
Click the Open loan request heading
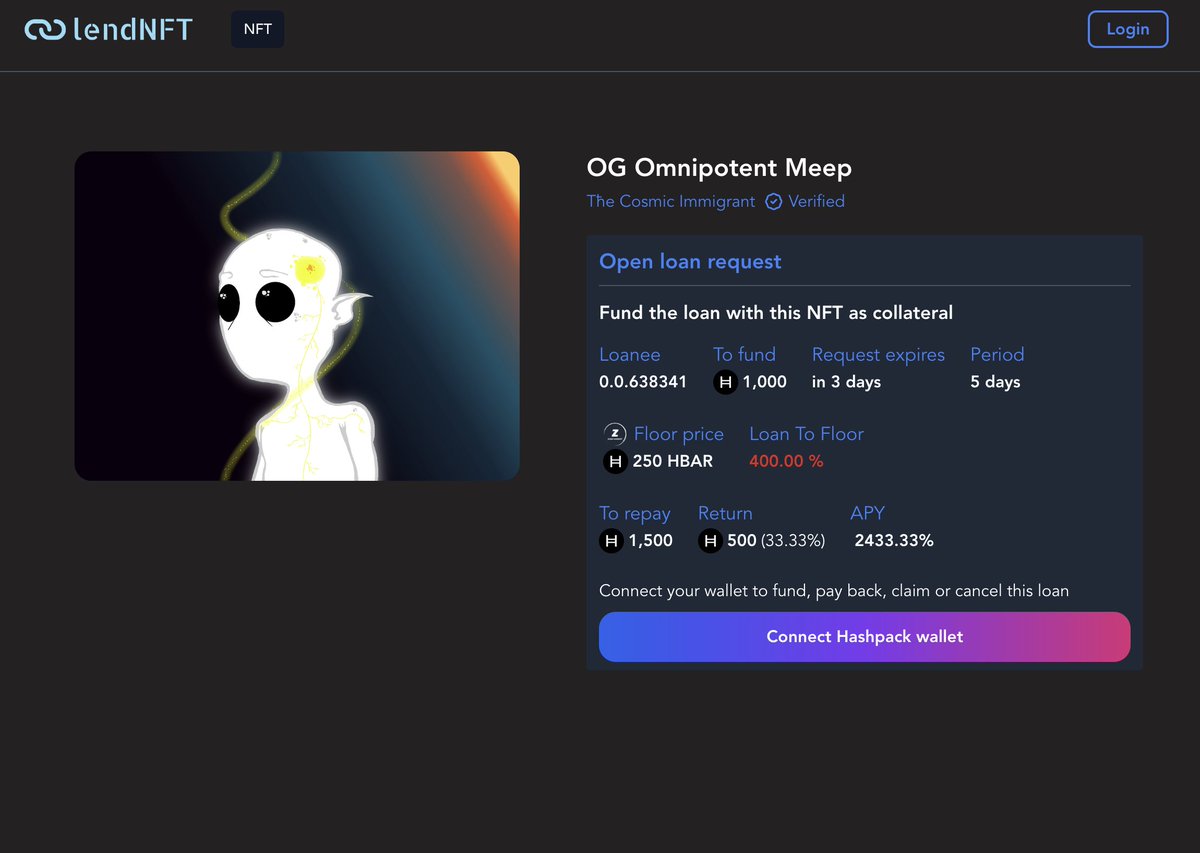coord(690,262)
